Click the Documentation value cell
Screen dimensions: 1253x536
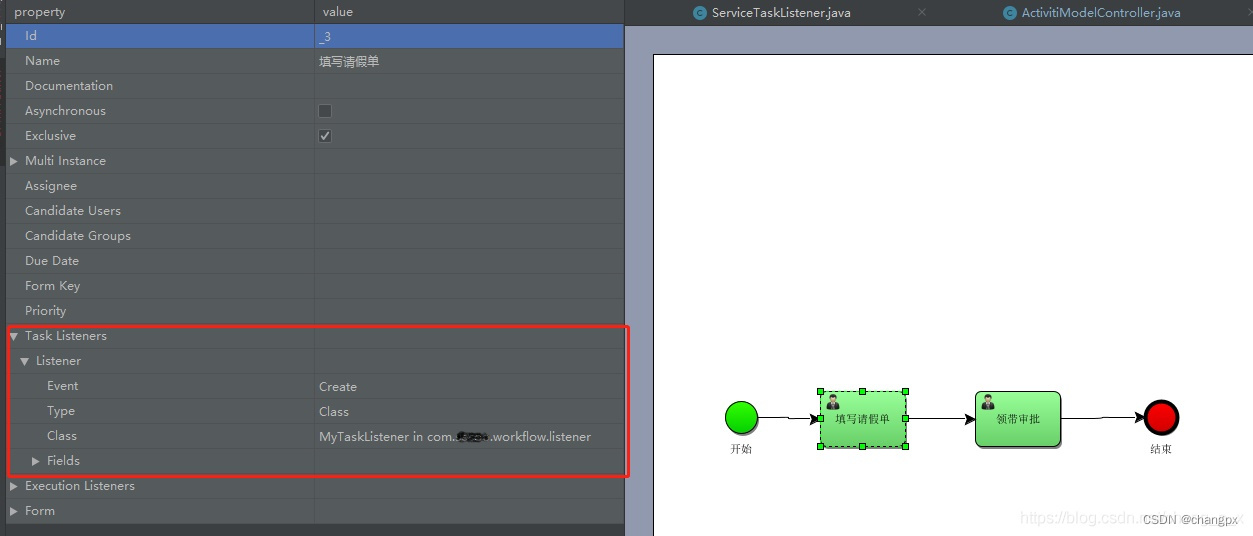coord(469,86)
